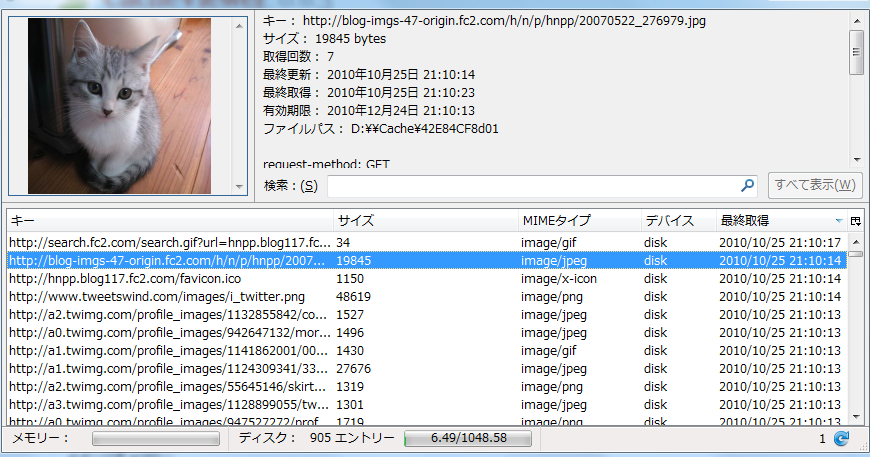Click the 取得回数: 7 line

click(x=299, y=57)
